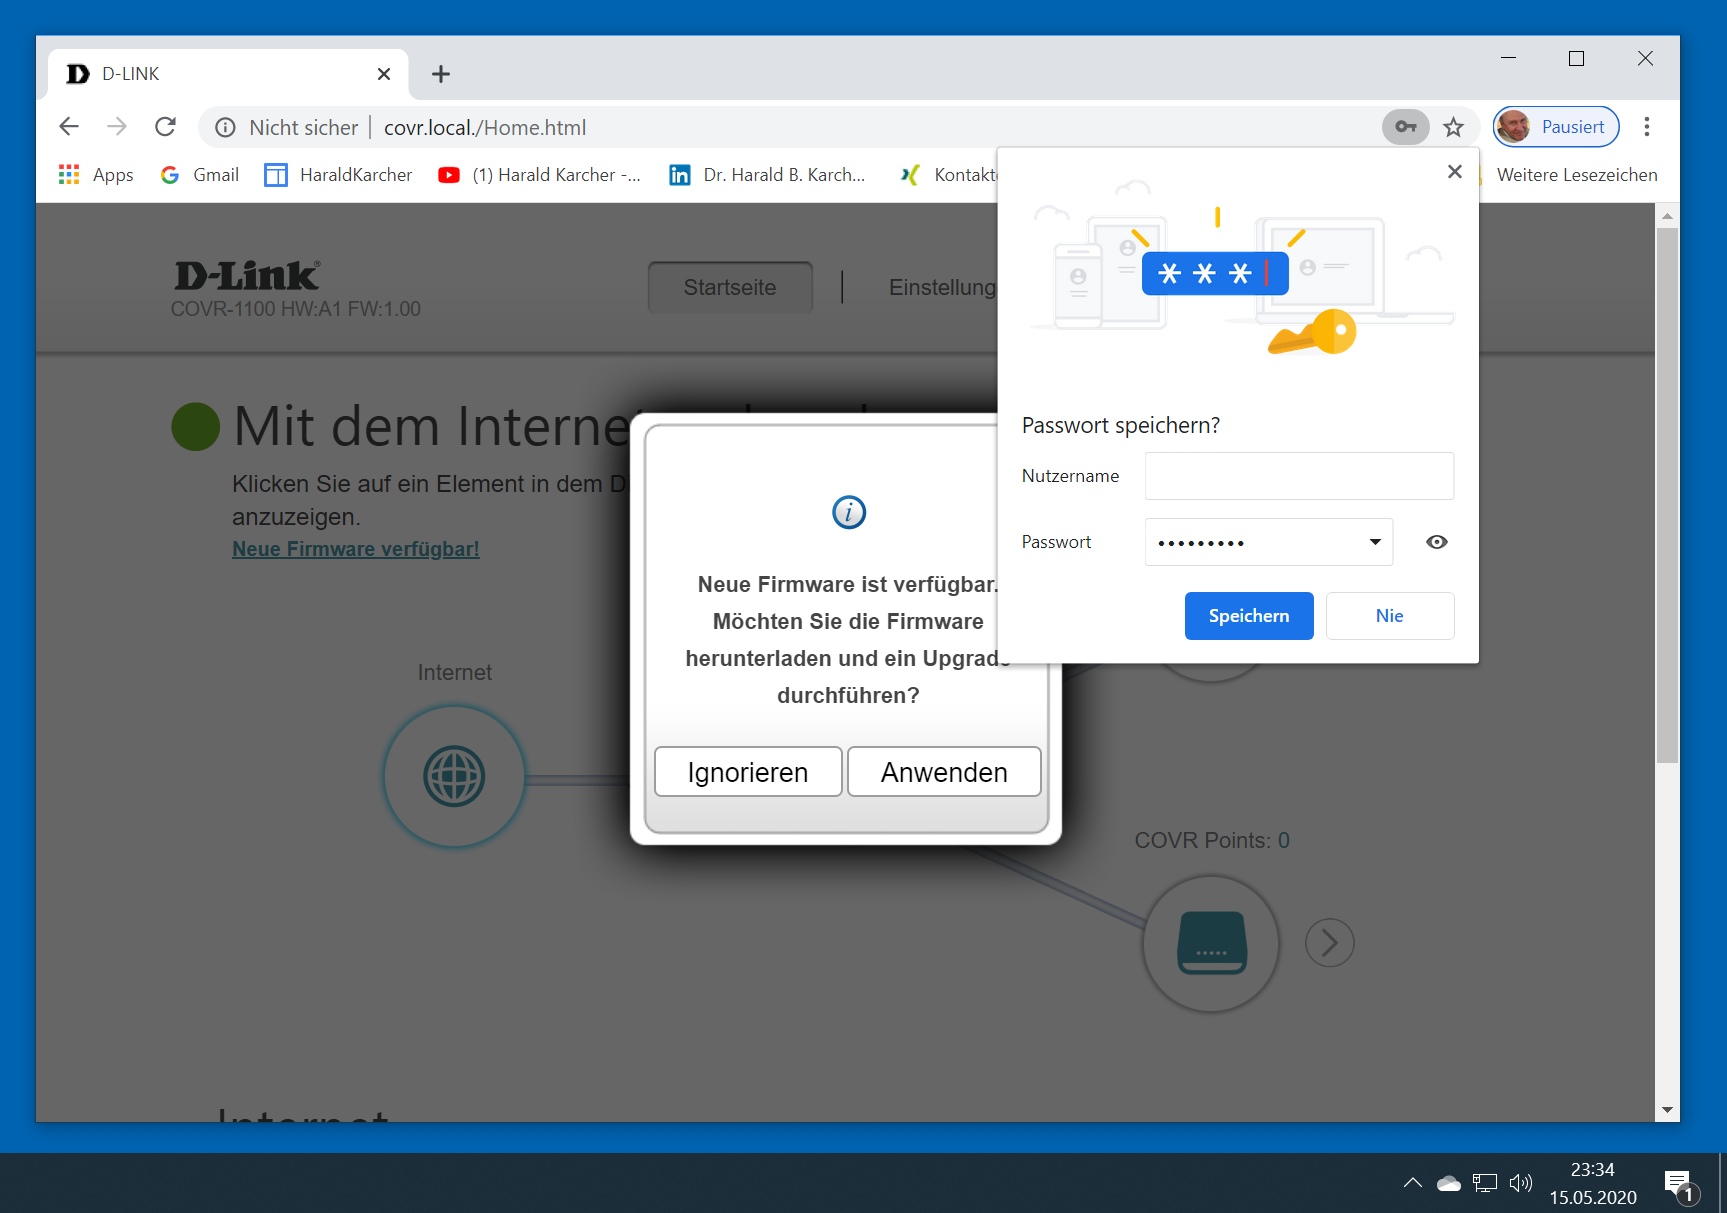Select the D-LINK tab
This screenshot has height=1213, width=1727.
pos(228,74)
